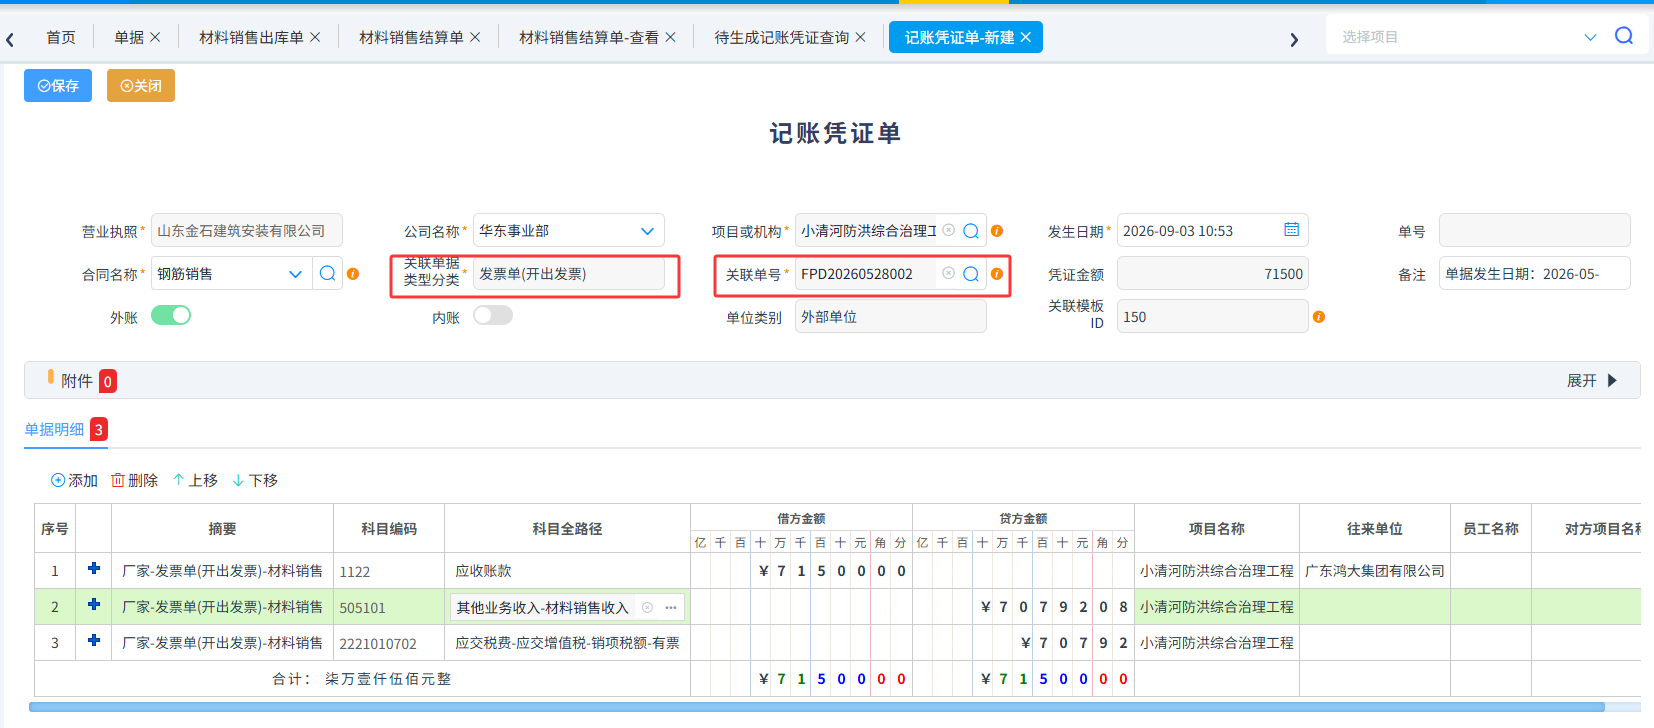
Task: Click the orange info icon beside 关联模板ID
Action: click(1319, 317)
